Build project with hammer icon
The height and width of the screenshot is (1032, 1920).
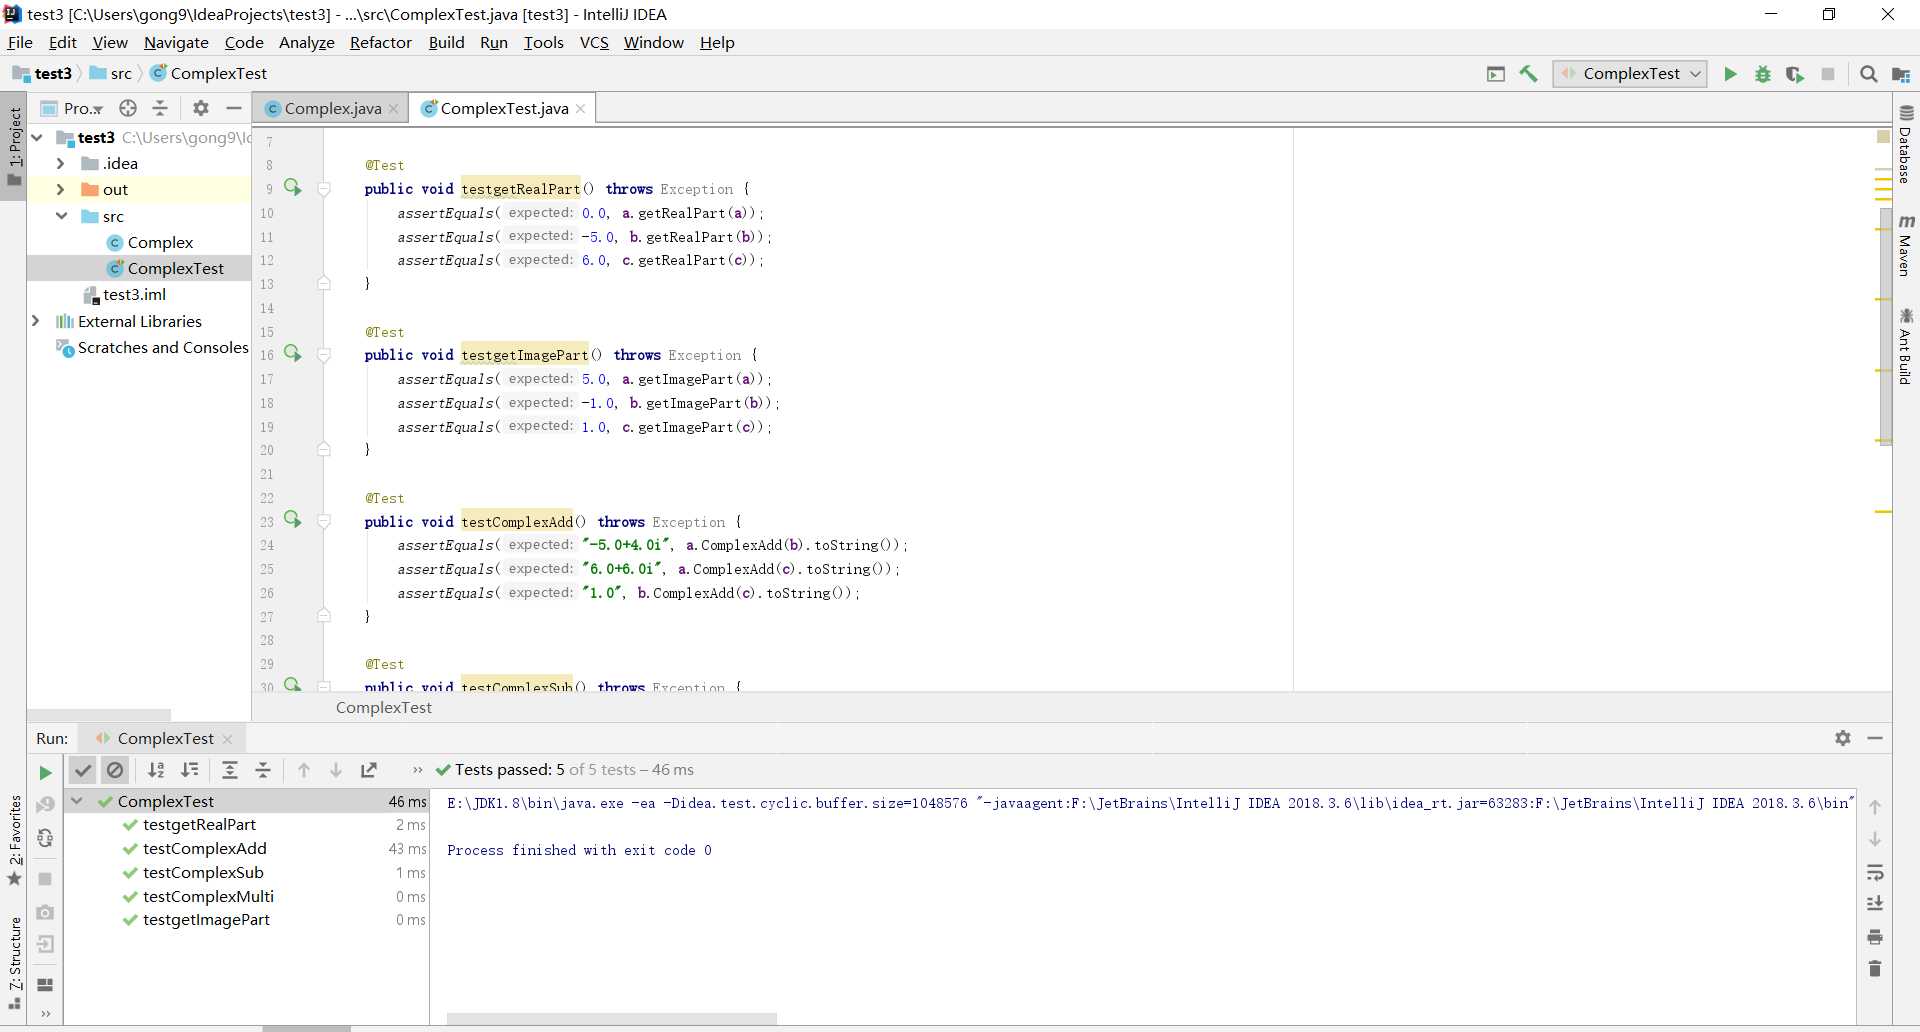pos(1528,74)
